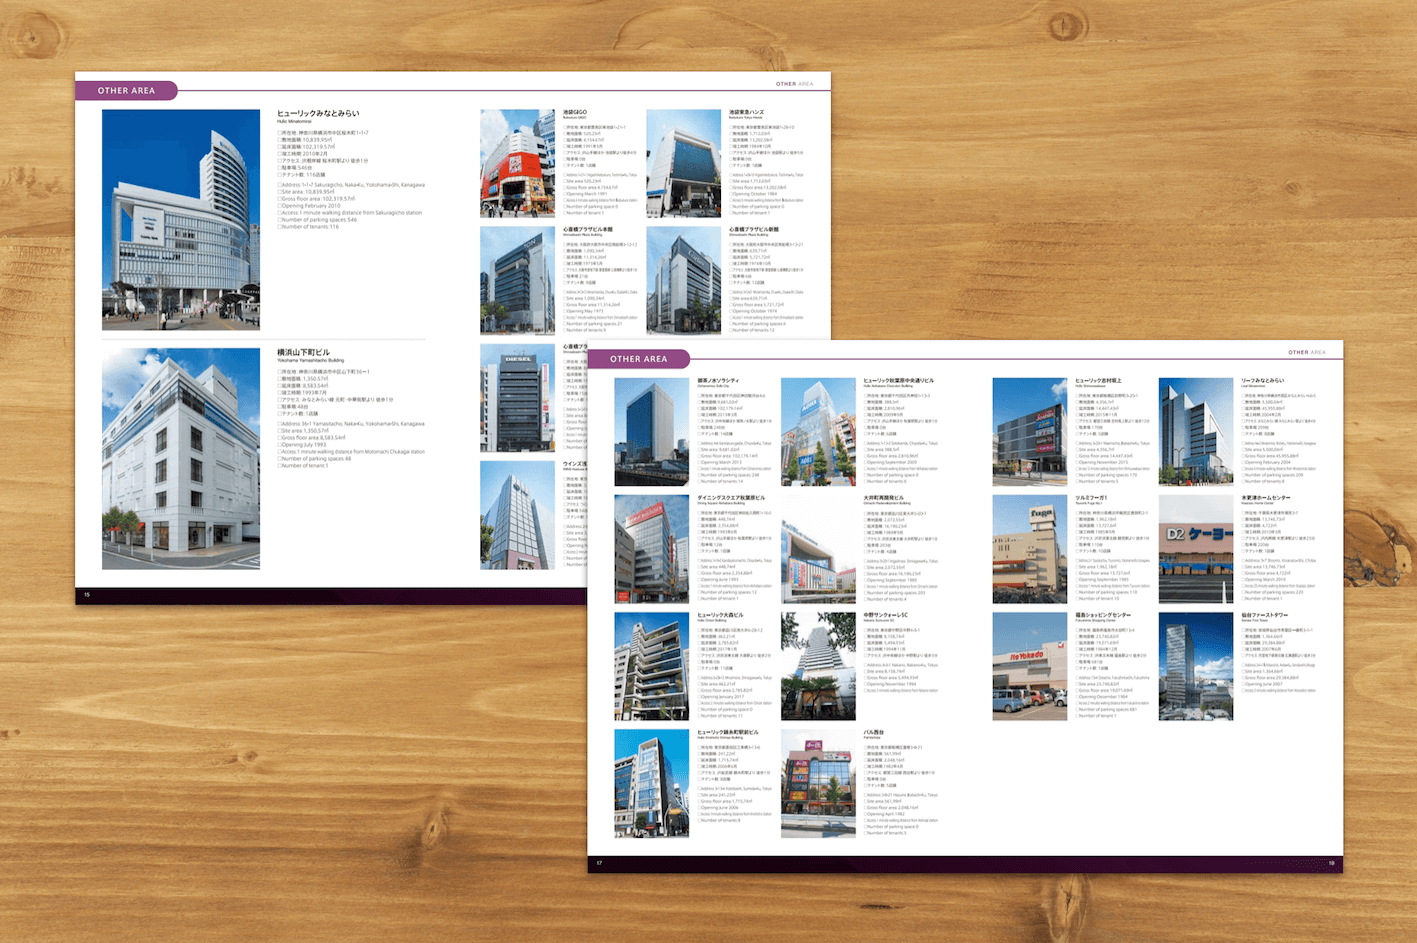Viewport: 1417px width, 943px height.
Task: Click the Ito Yokado shopping center photo
Action: click(1030, 666)
